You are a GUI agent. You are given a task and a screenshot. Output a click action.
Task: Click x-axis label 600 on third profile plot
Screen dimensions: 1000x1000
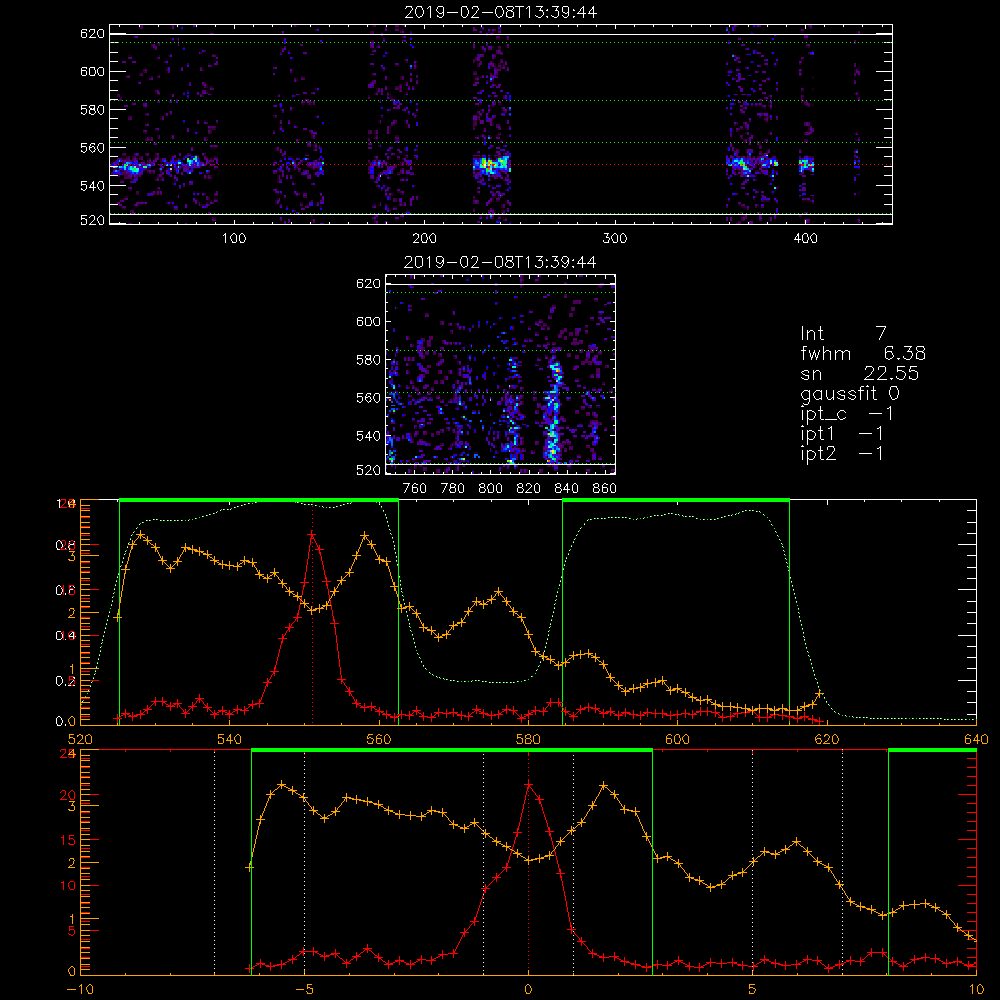(677, 739)
